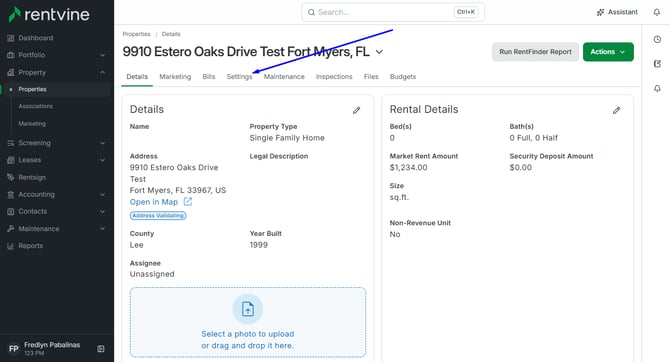Switch to the Budgets tab
The image size is (670, 362).
(x=403, y=77)
